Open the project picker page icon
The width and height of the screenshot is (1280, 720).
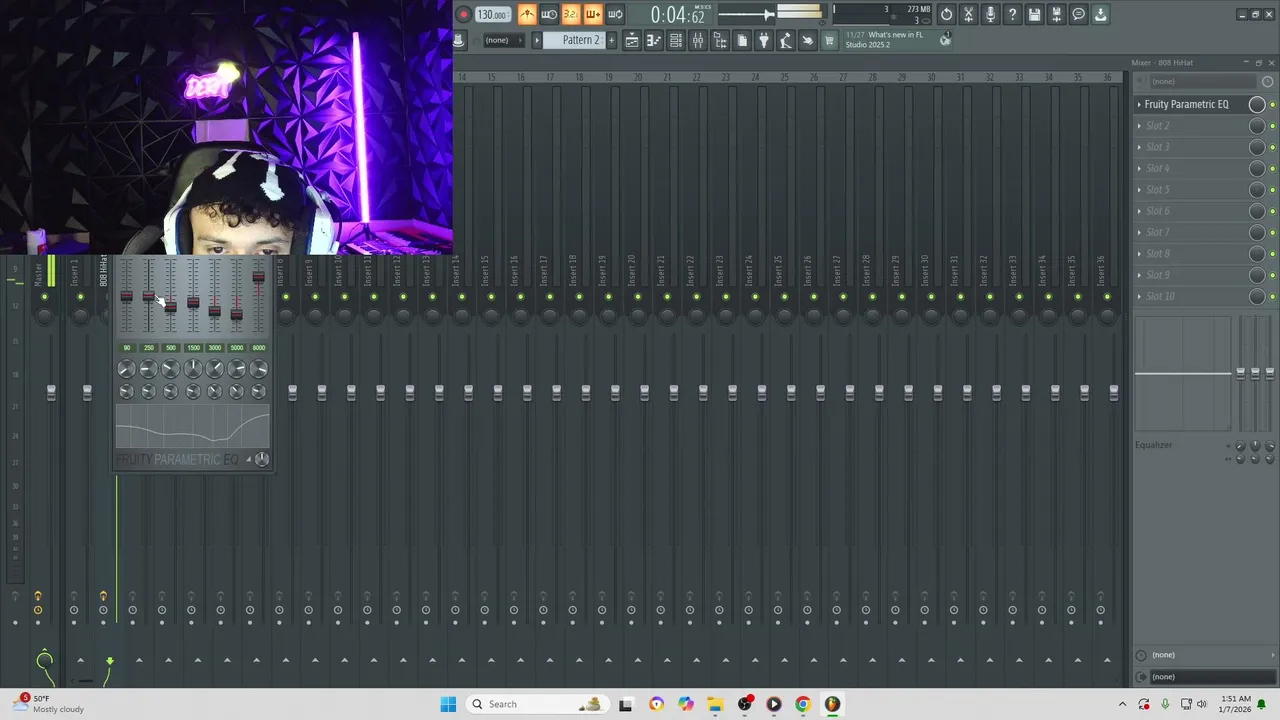click(742, 40)
